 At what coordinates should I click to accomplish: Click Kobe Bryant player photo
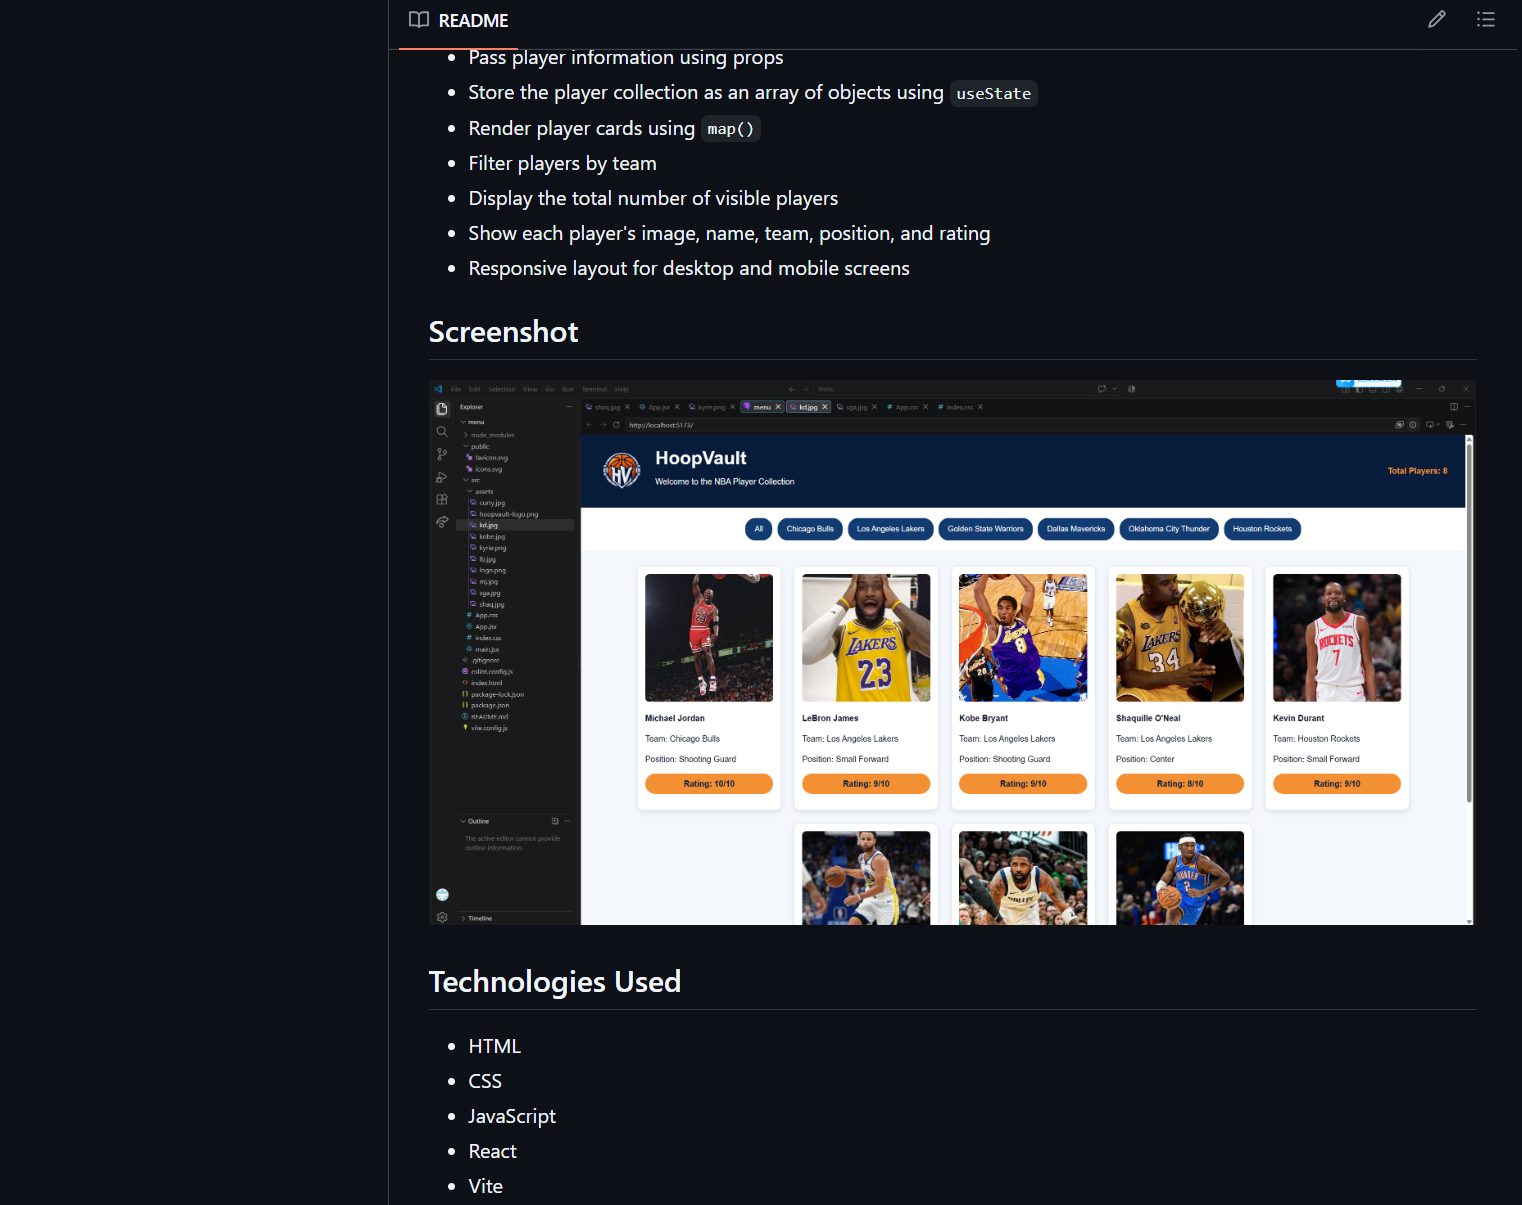coord(1023,638)
